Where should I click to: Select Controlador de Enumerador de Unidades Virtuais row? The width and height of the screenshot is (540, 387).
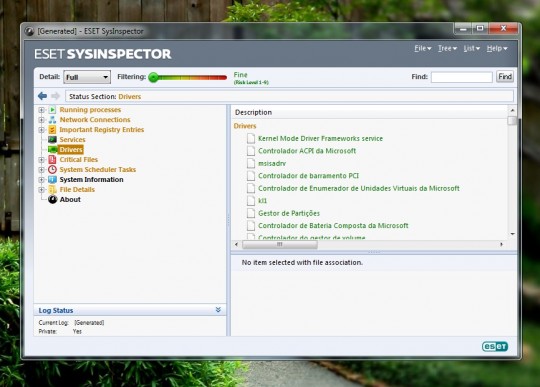coord(359,188)
